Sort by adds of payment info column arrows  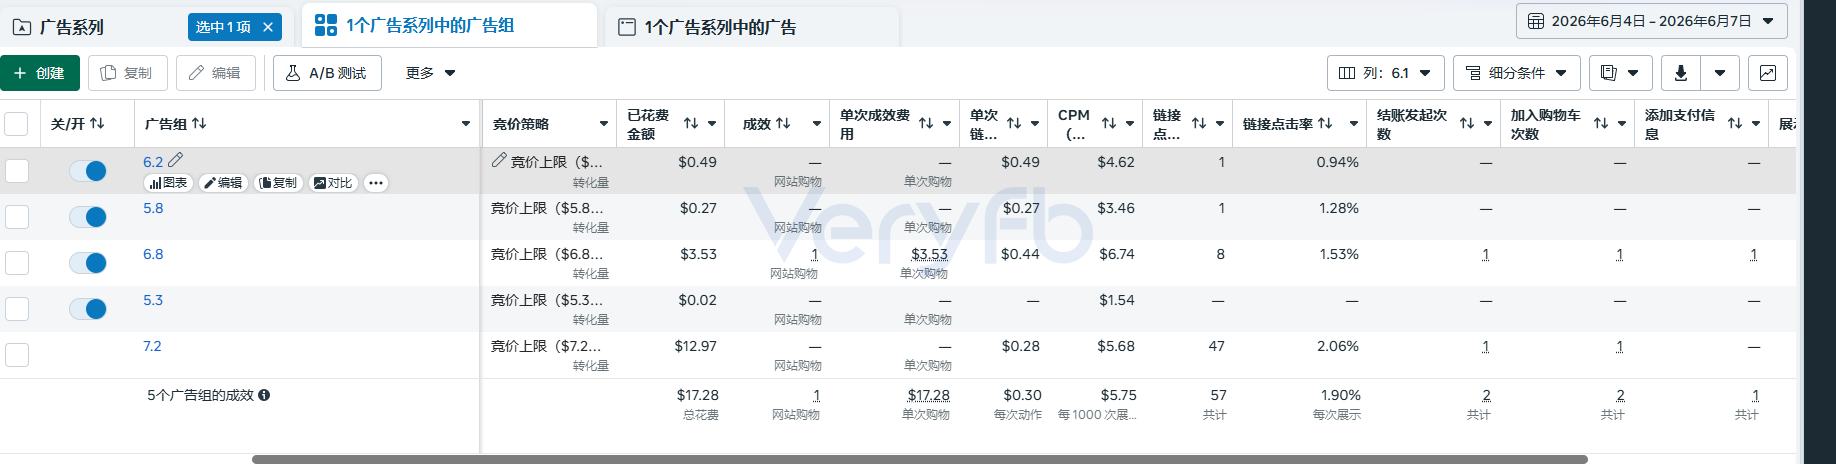(x=1735, y=123)
